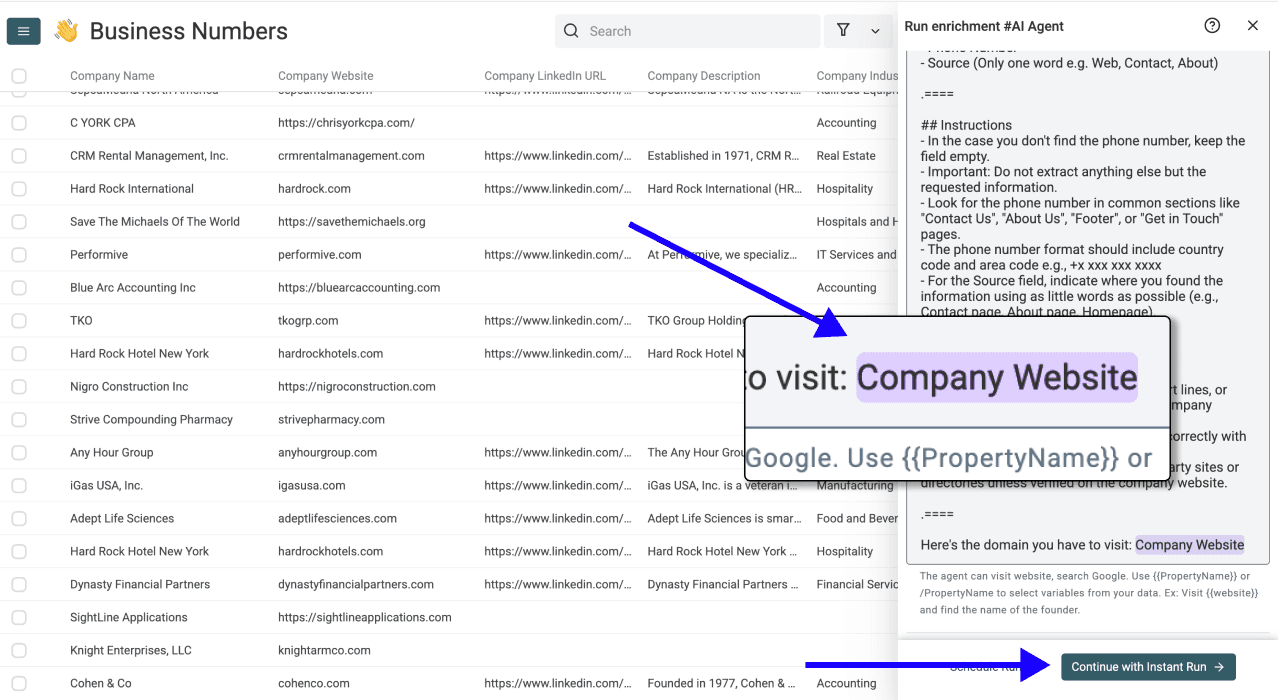The width and height of the screenshot is (1279, 700).
Task: Select the TKO row checkbox
Action: pos(18,320)
